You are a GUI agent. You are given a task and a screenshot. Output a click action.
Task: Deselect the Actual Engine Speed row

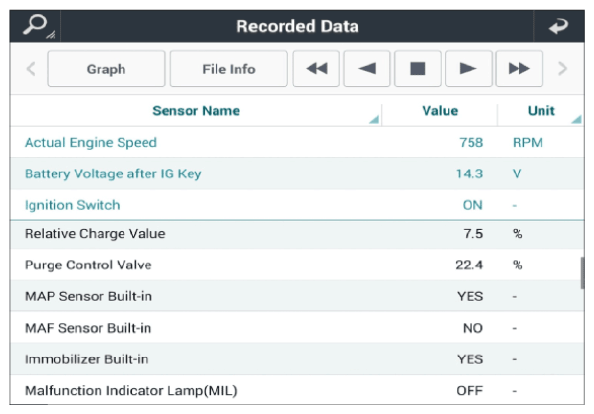pos(297,142)
